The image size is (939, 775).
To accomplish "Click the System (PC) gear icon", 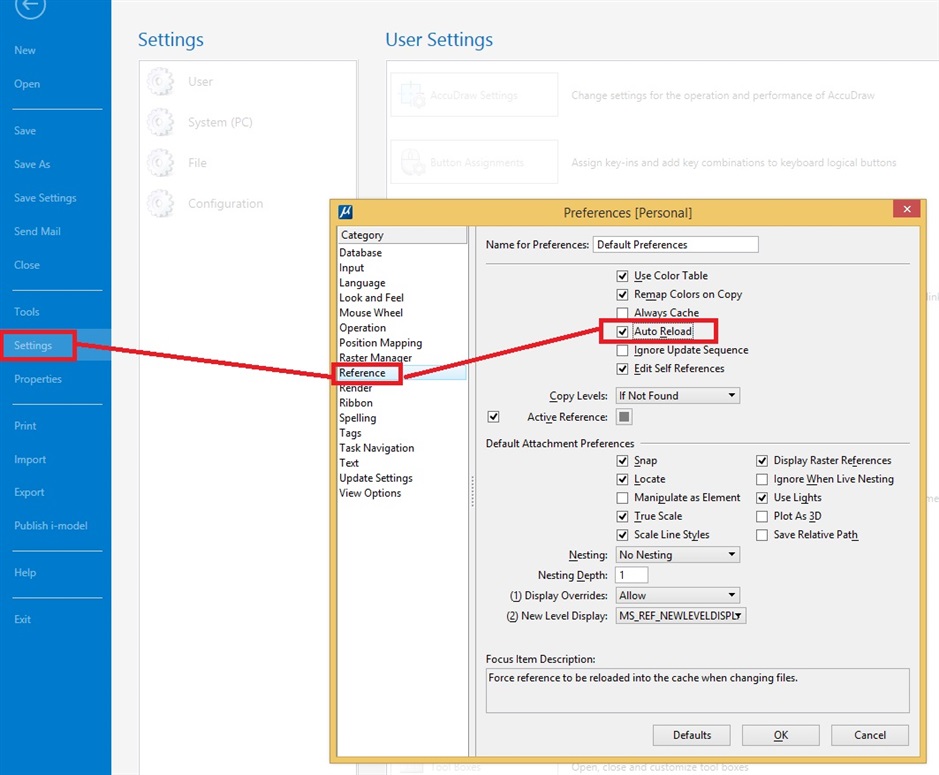I will (x=160, y=122).
